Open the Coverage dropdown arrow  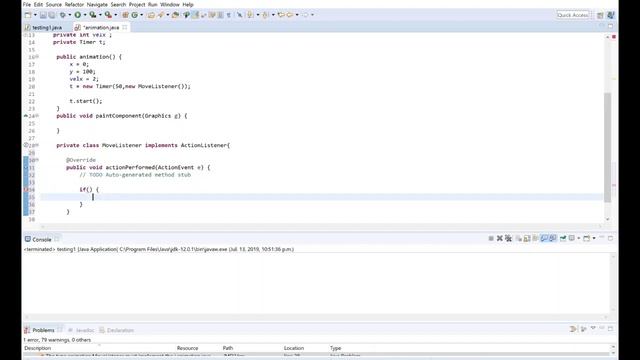[x=100, y=15]
